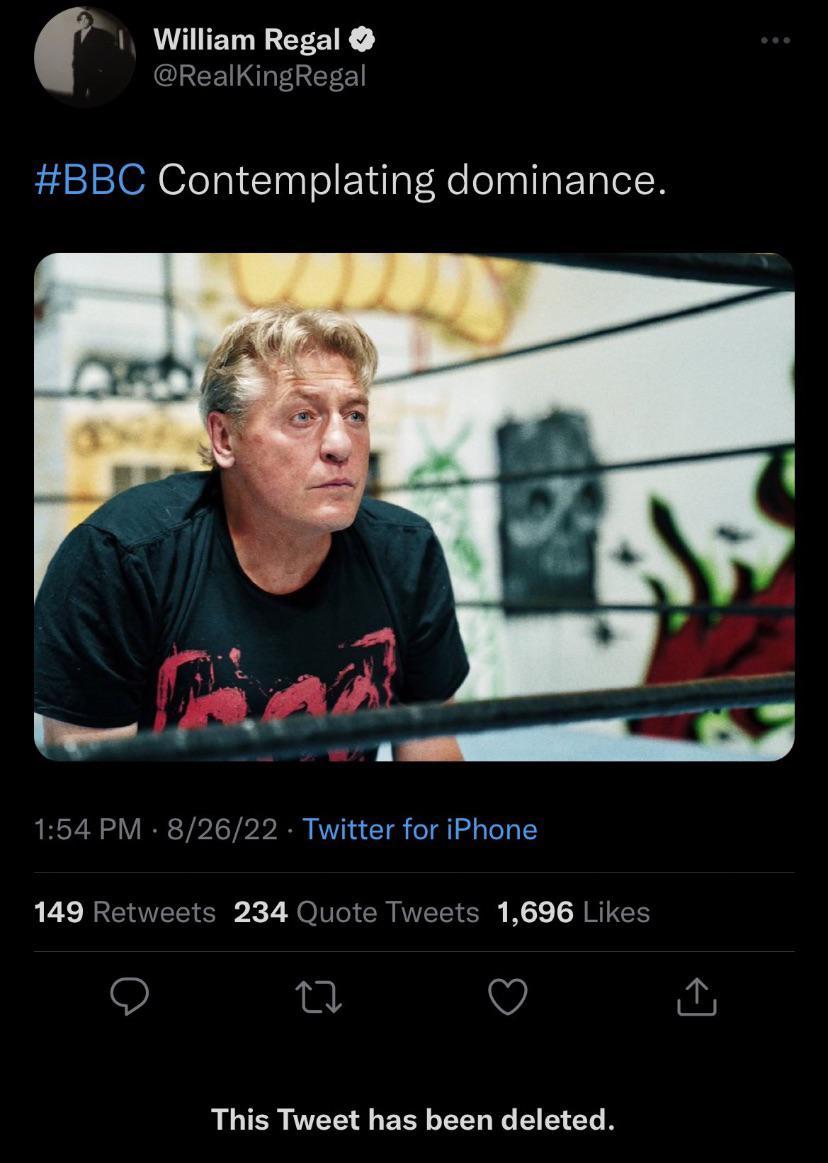The image size is (828, 1163).
Task: Tap the reply speech bubble icon
Action: click(x=130, y=996)
